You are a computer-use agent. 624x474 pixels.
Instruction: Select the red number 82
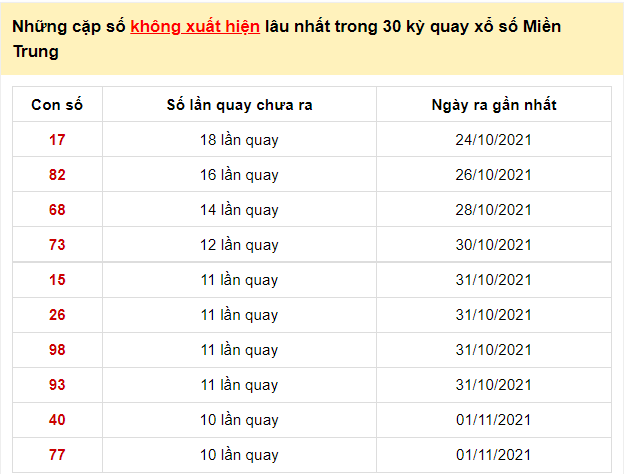(x=57, y=175)
